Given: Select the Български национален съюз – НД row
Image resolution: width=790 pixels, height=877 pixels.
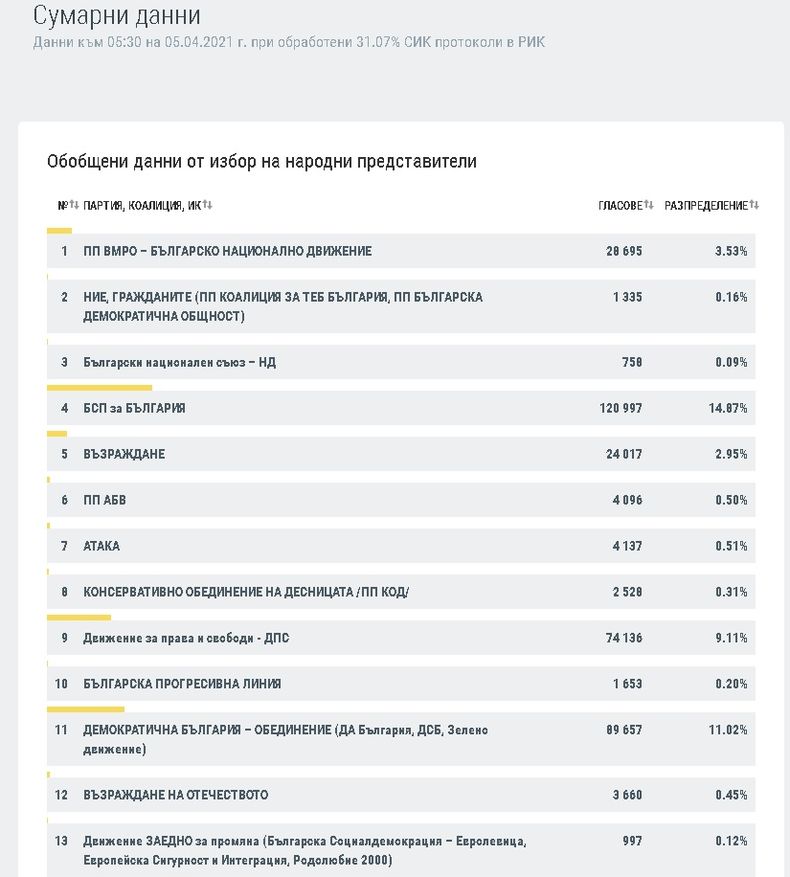Looking at the screenshot, I should (179, 362).
